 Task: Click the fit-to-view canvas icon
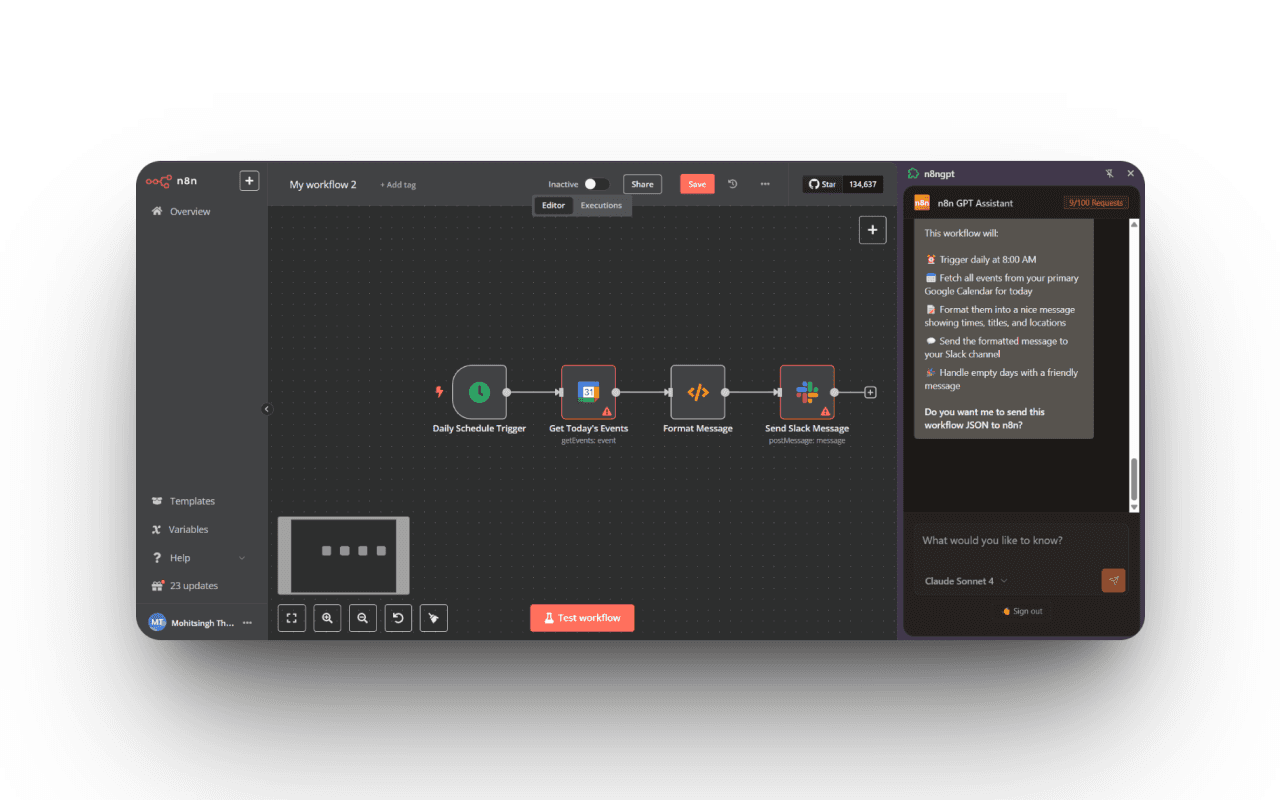point(291,617)
